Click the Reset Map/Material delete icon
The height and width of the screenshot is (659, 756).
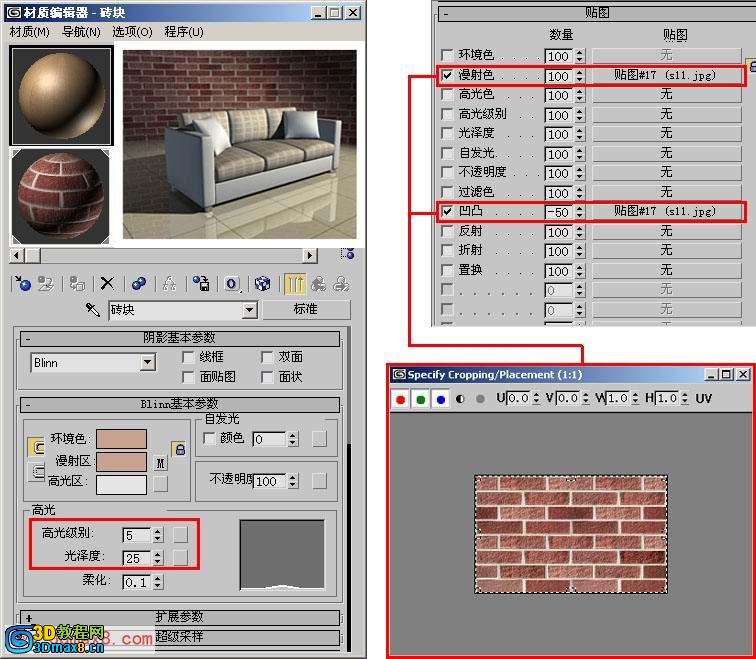[107, 284]
